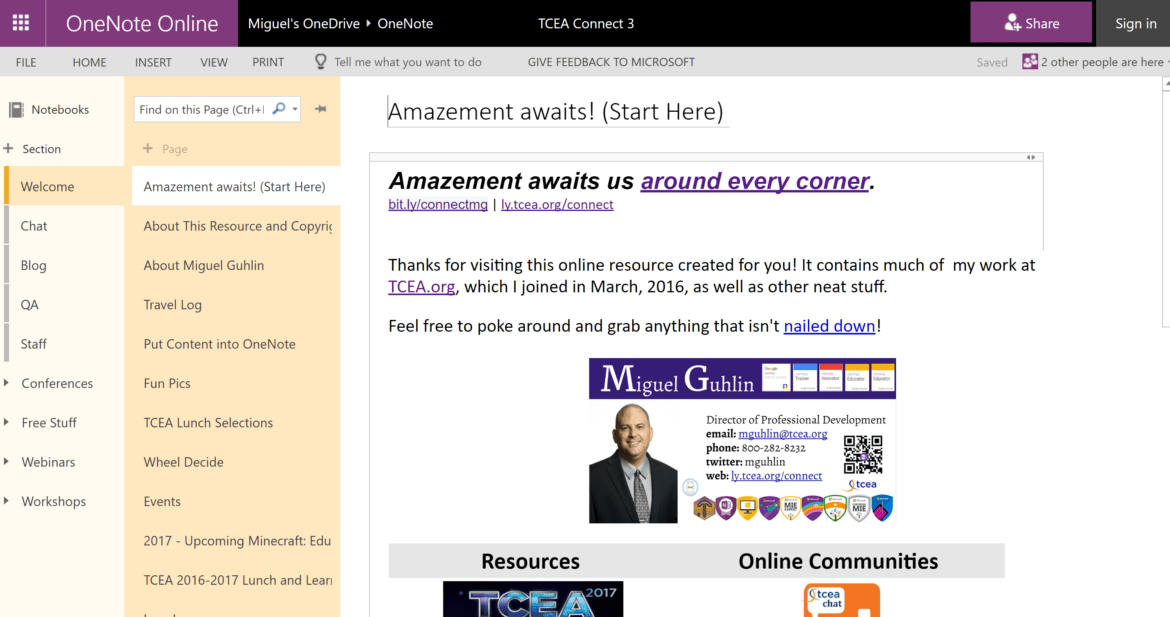Screen dimensions: 1170x617
Task: Open the Travel Log page
Action: [x=172, y=305]
